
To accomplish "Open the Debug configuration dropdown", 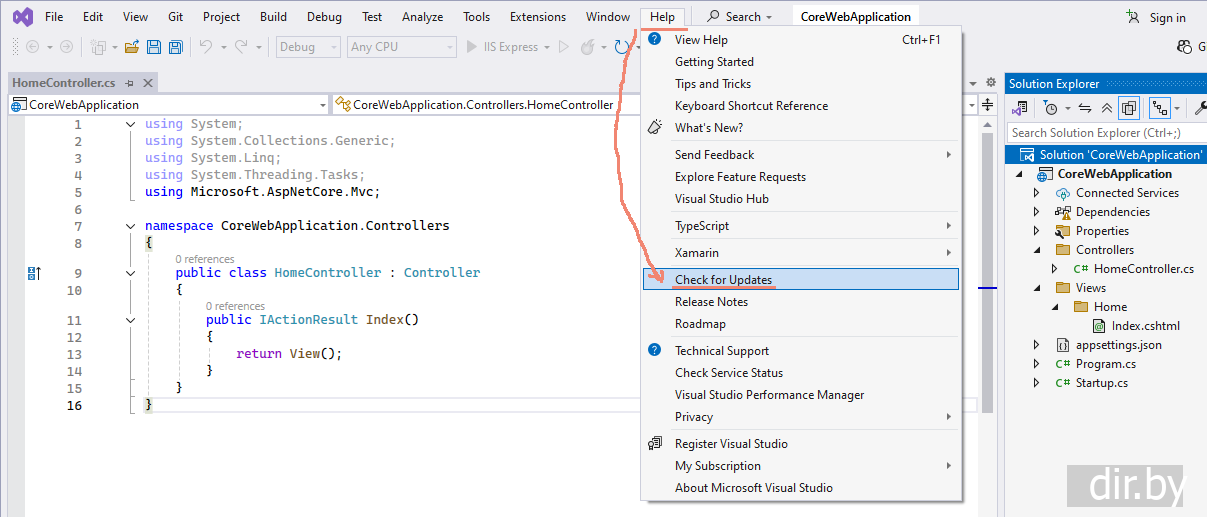I will coord(308,47).
